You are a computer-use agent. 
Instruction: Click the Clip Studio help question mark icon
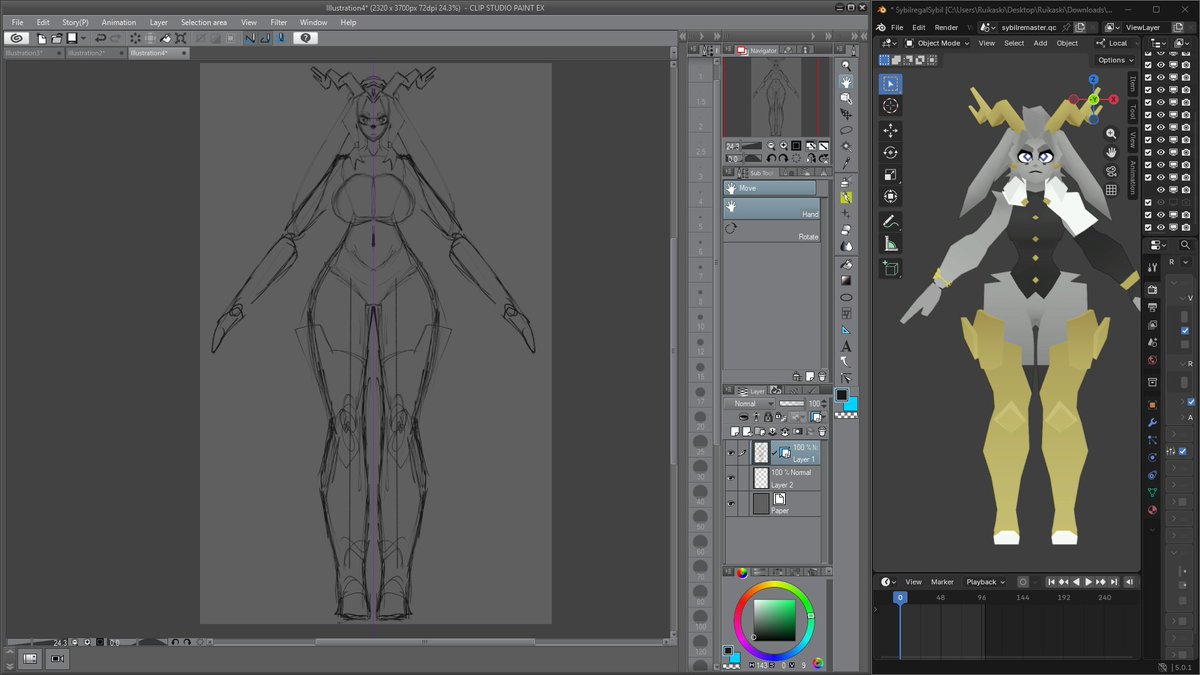[x=306, y=38]
